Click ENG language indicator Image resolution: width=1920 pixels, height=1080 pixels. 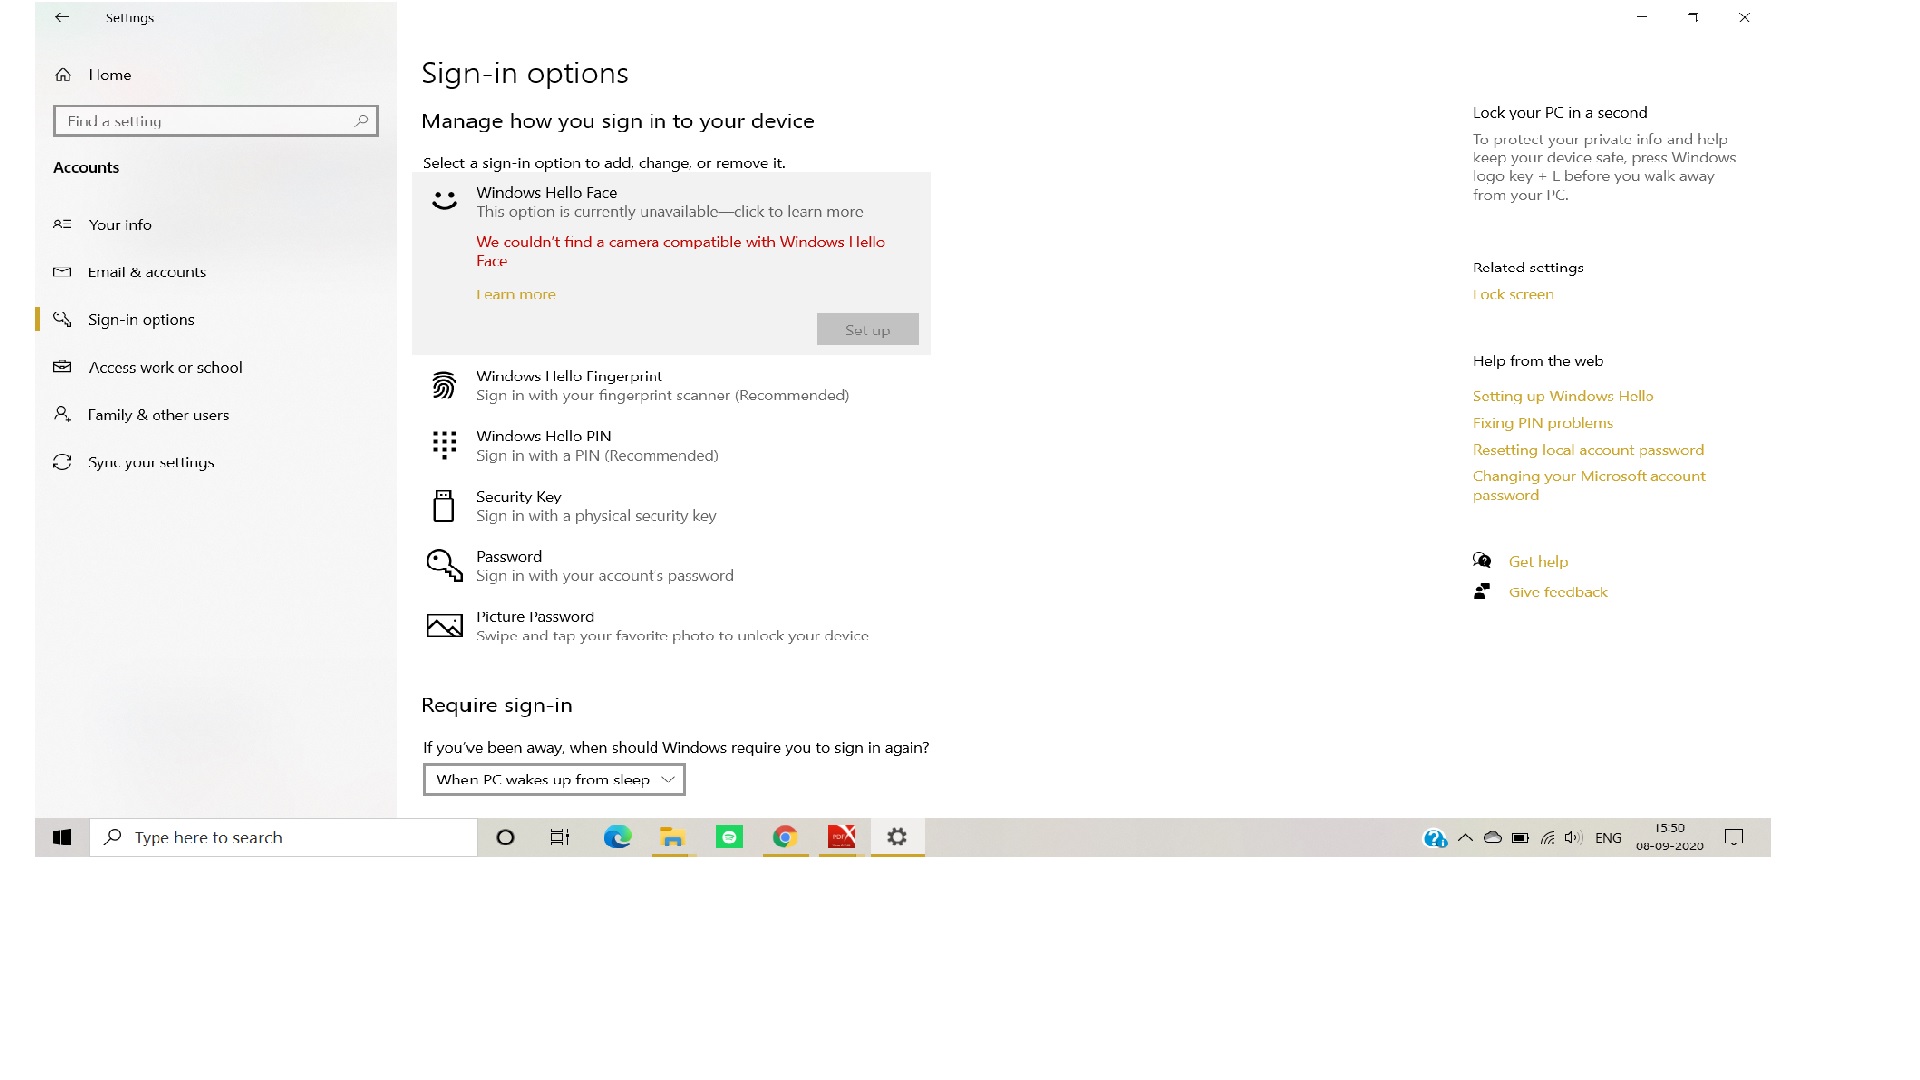point(1608,838)
